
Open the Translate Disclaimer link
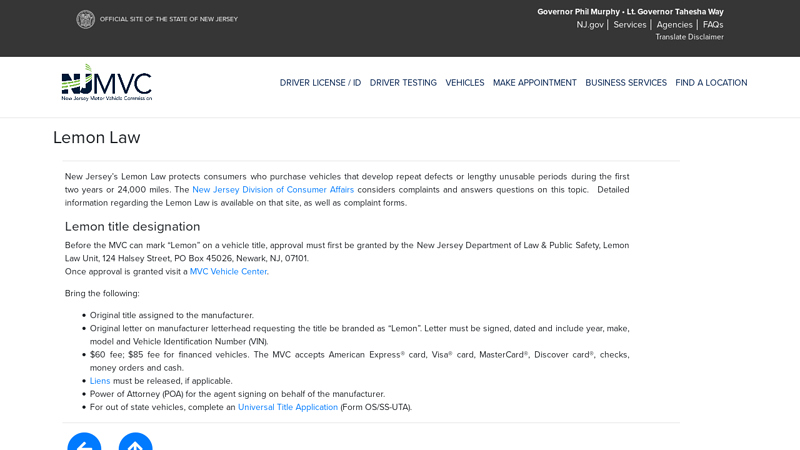point(689,37)
